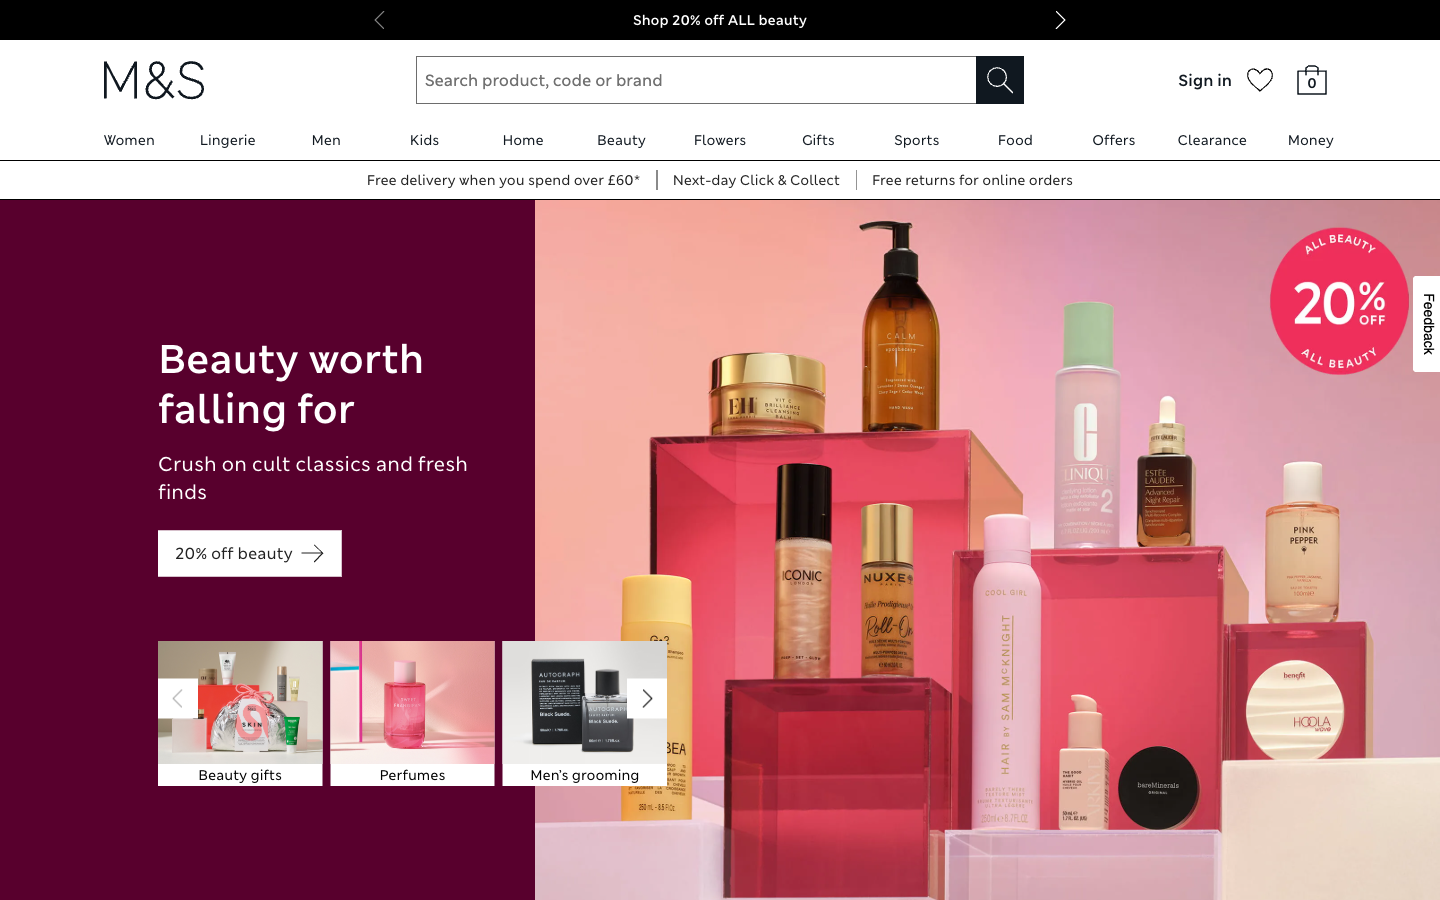Viewport: 1440px width, 900px height.
Task: Open the Women navigation item
Action: click(x=129, y=140)
